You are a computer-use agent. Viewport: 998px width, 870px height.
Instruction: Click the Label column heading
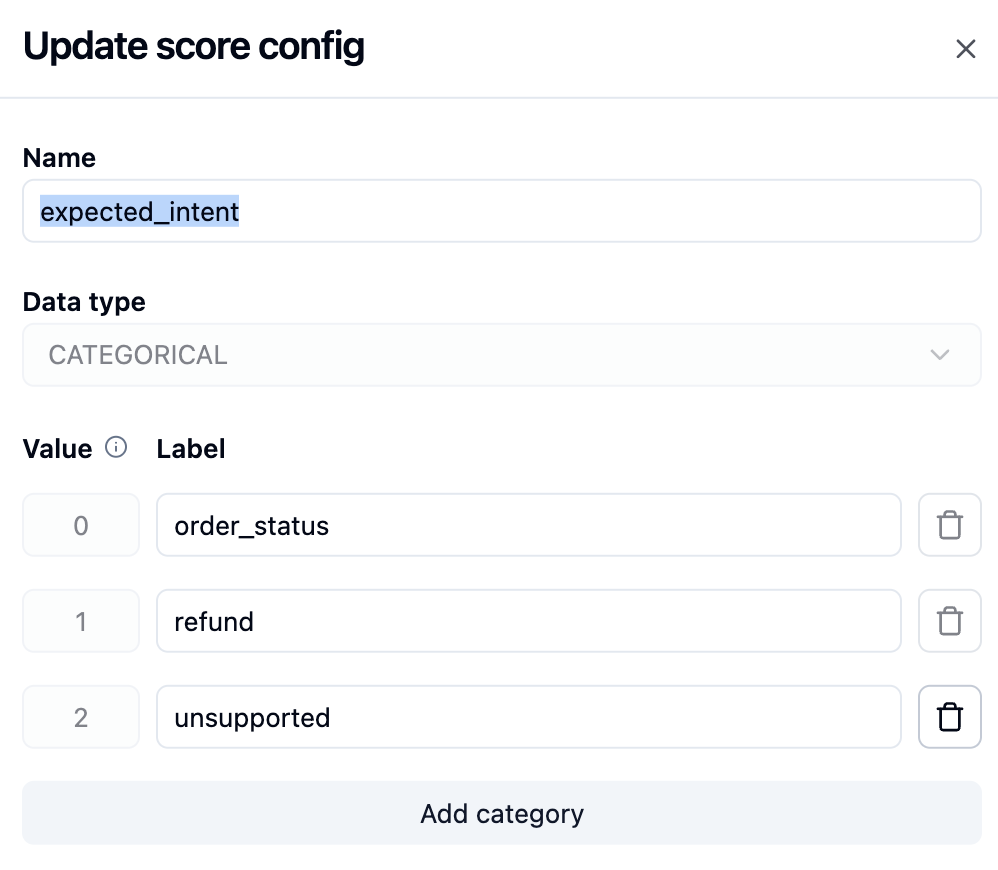click(x=191, y=449)
